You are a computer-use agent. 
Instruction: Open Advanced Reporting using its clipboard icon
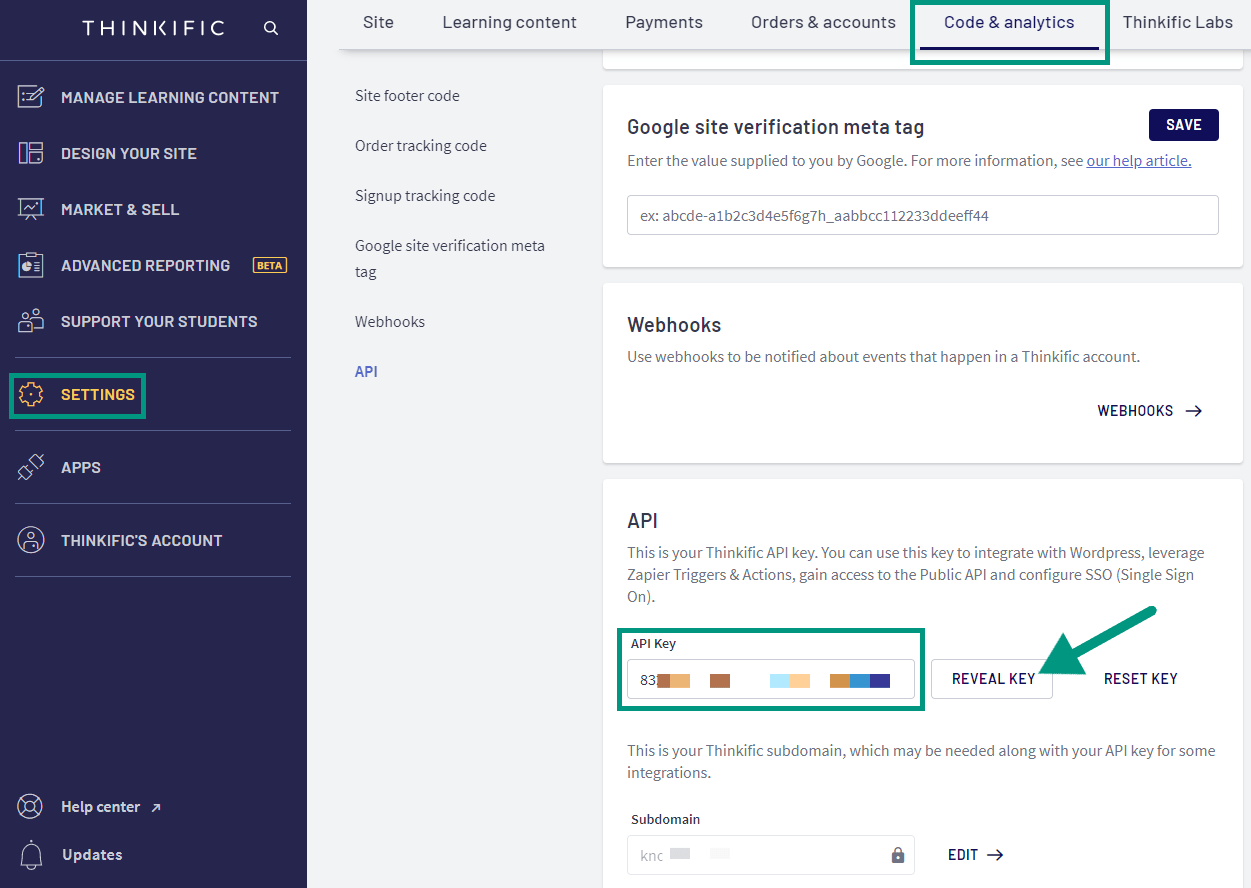(31, 264)
